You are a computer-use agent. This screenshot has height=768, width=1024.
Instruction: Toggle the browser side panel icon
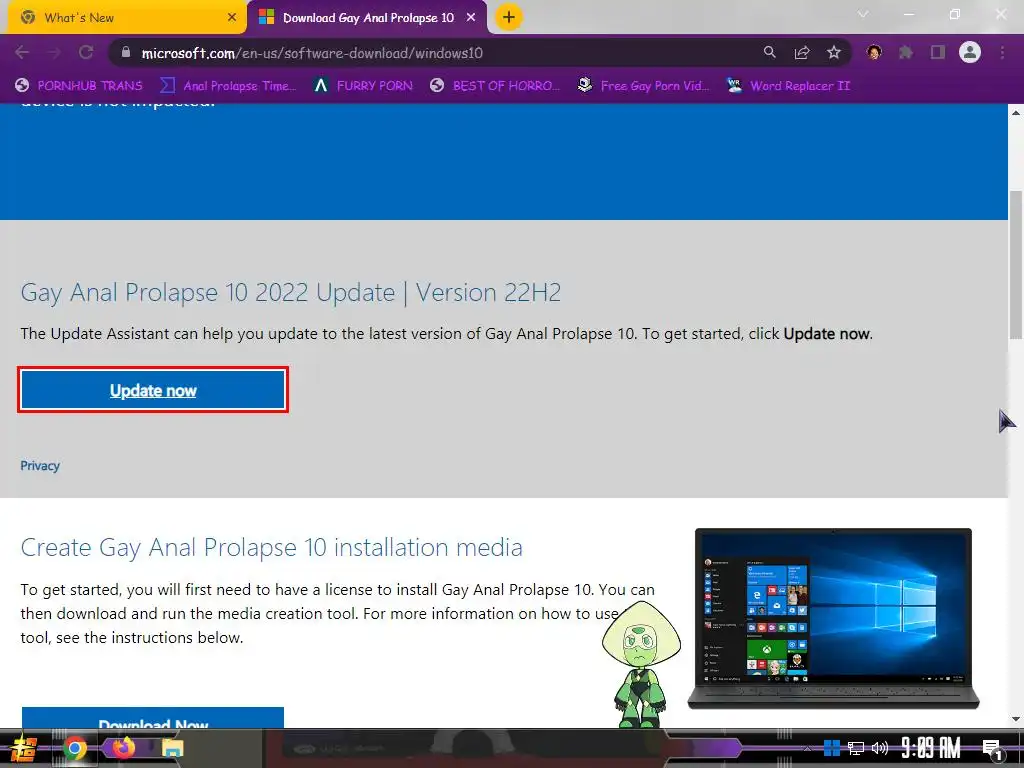click(937, 52)
